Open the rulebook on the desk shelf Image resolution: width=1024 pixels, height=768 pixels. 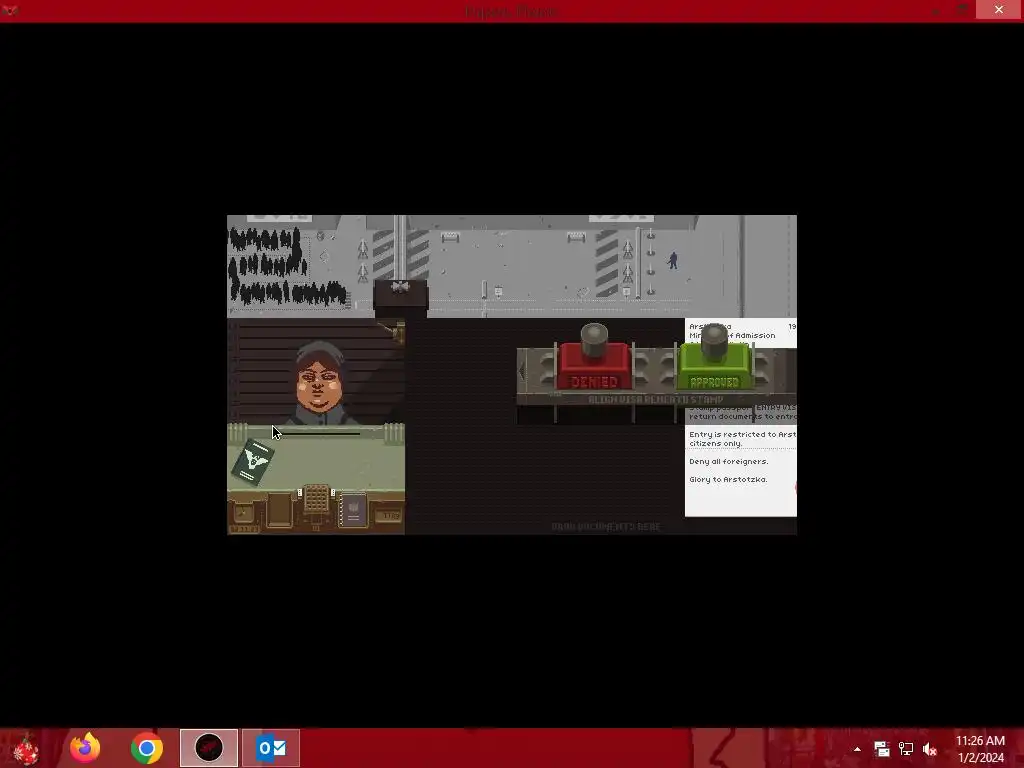[x=353, y=509]
